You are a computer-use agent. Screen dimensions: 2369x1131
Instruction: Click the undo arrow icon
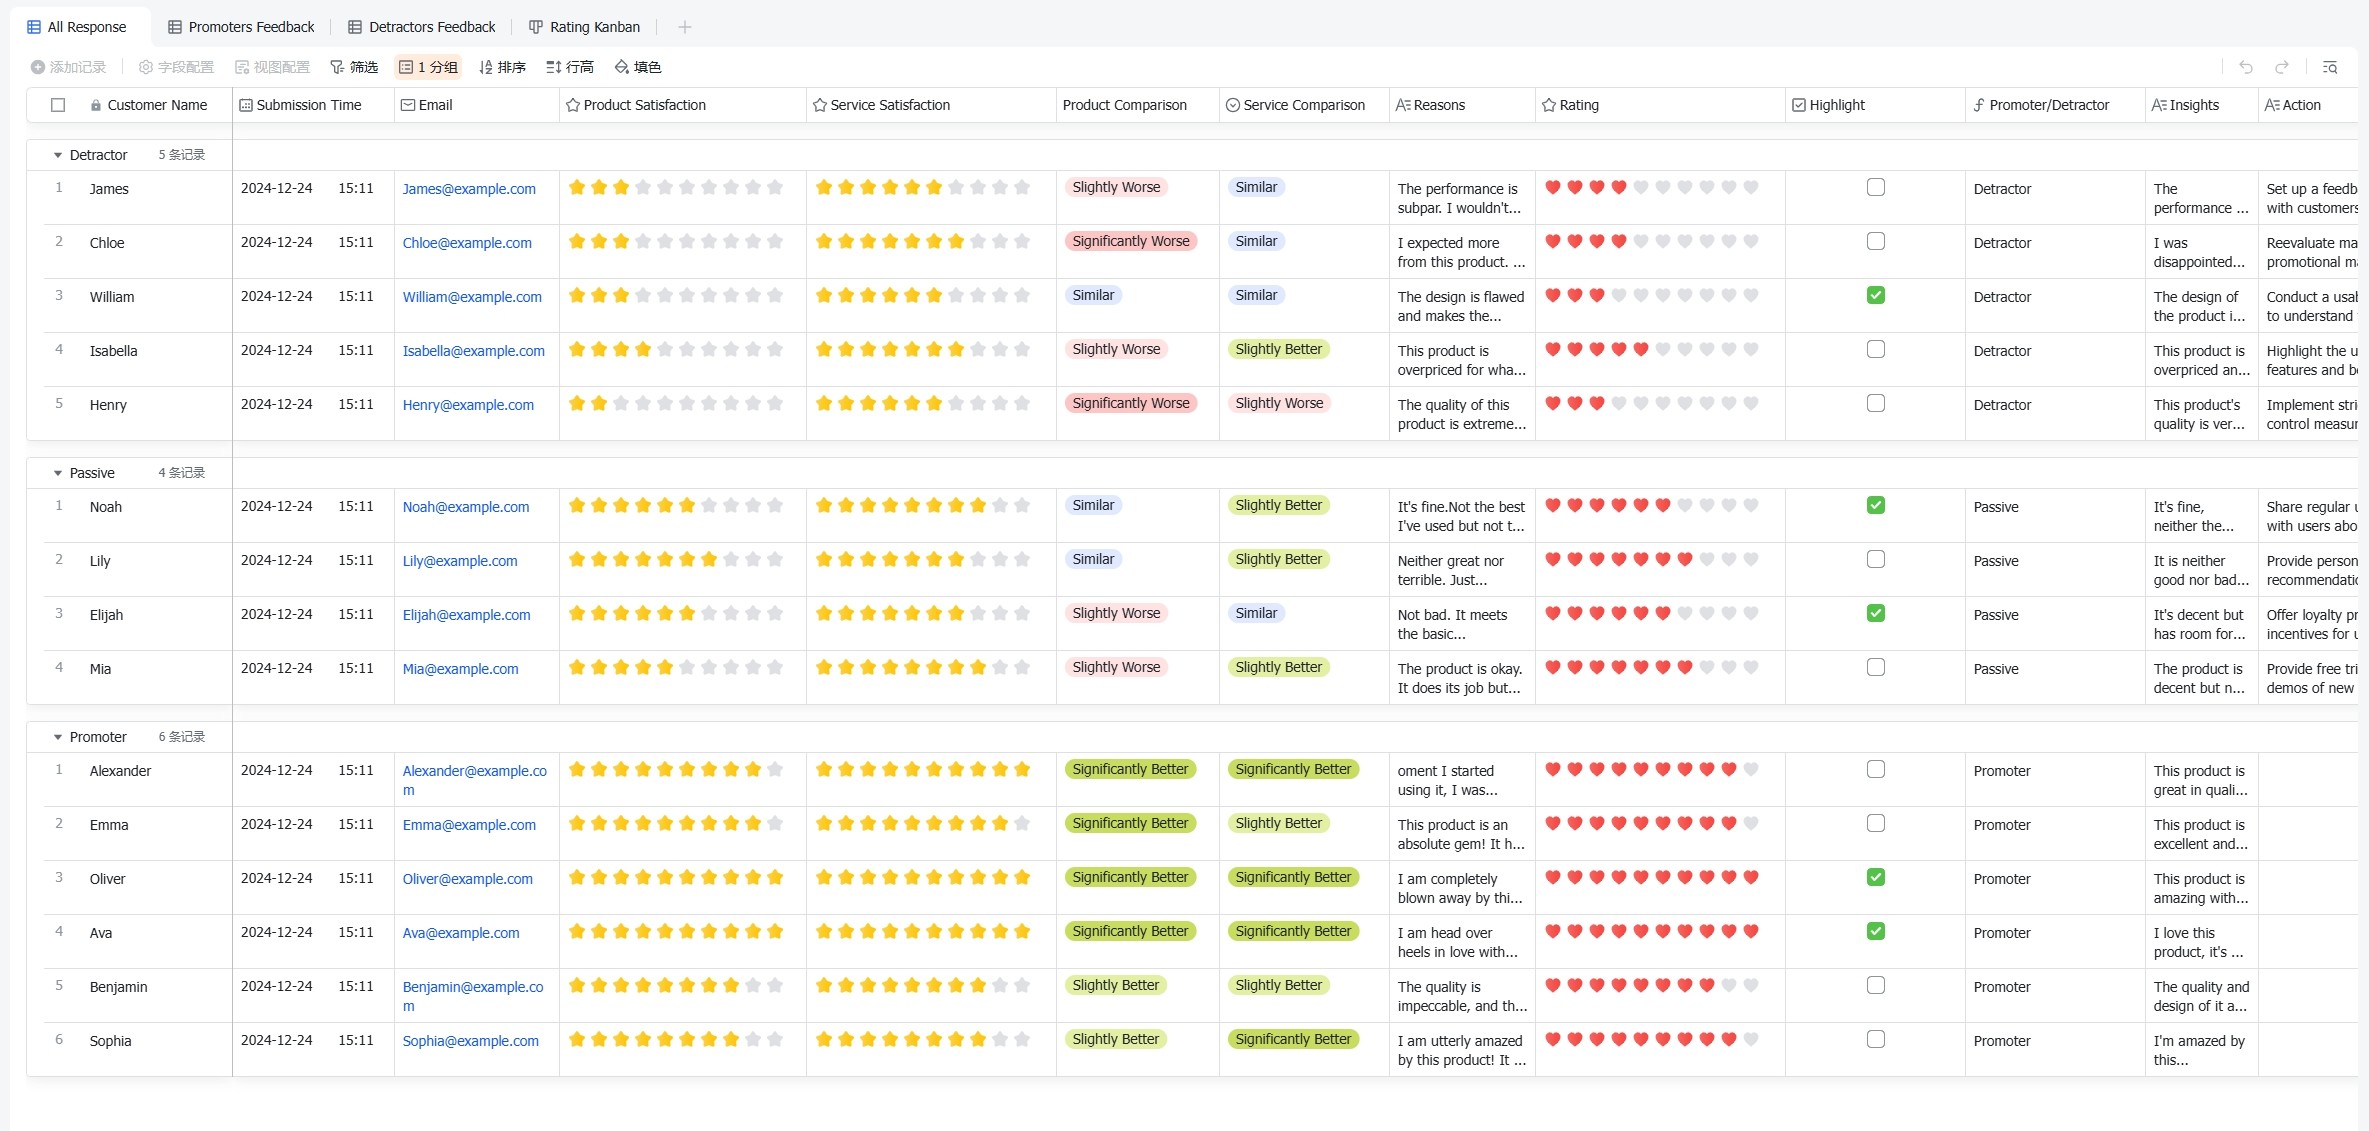[2246, 67]
